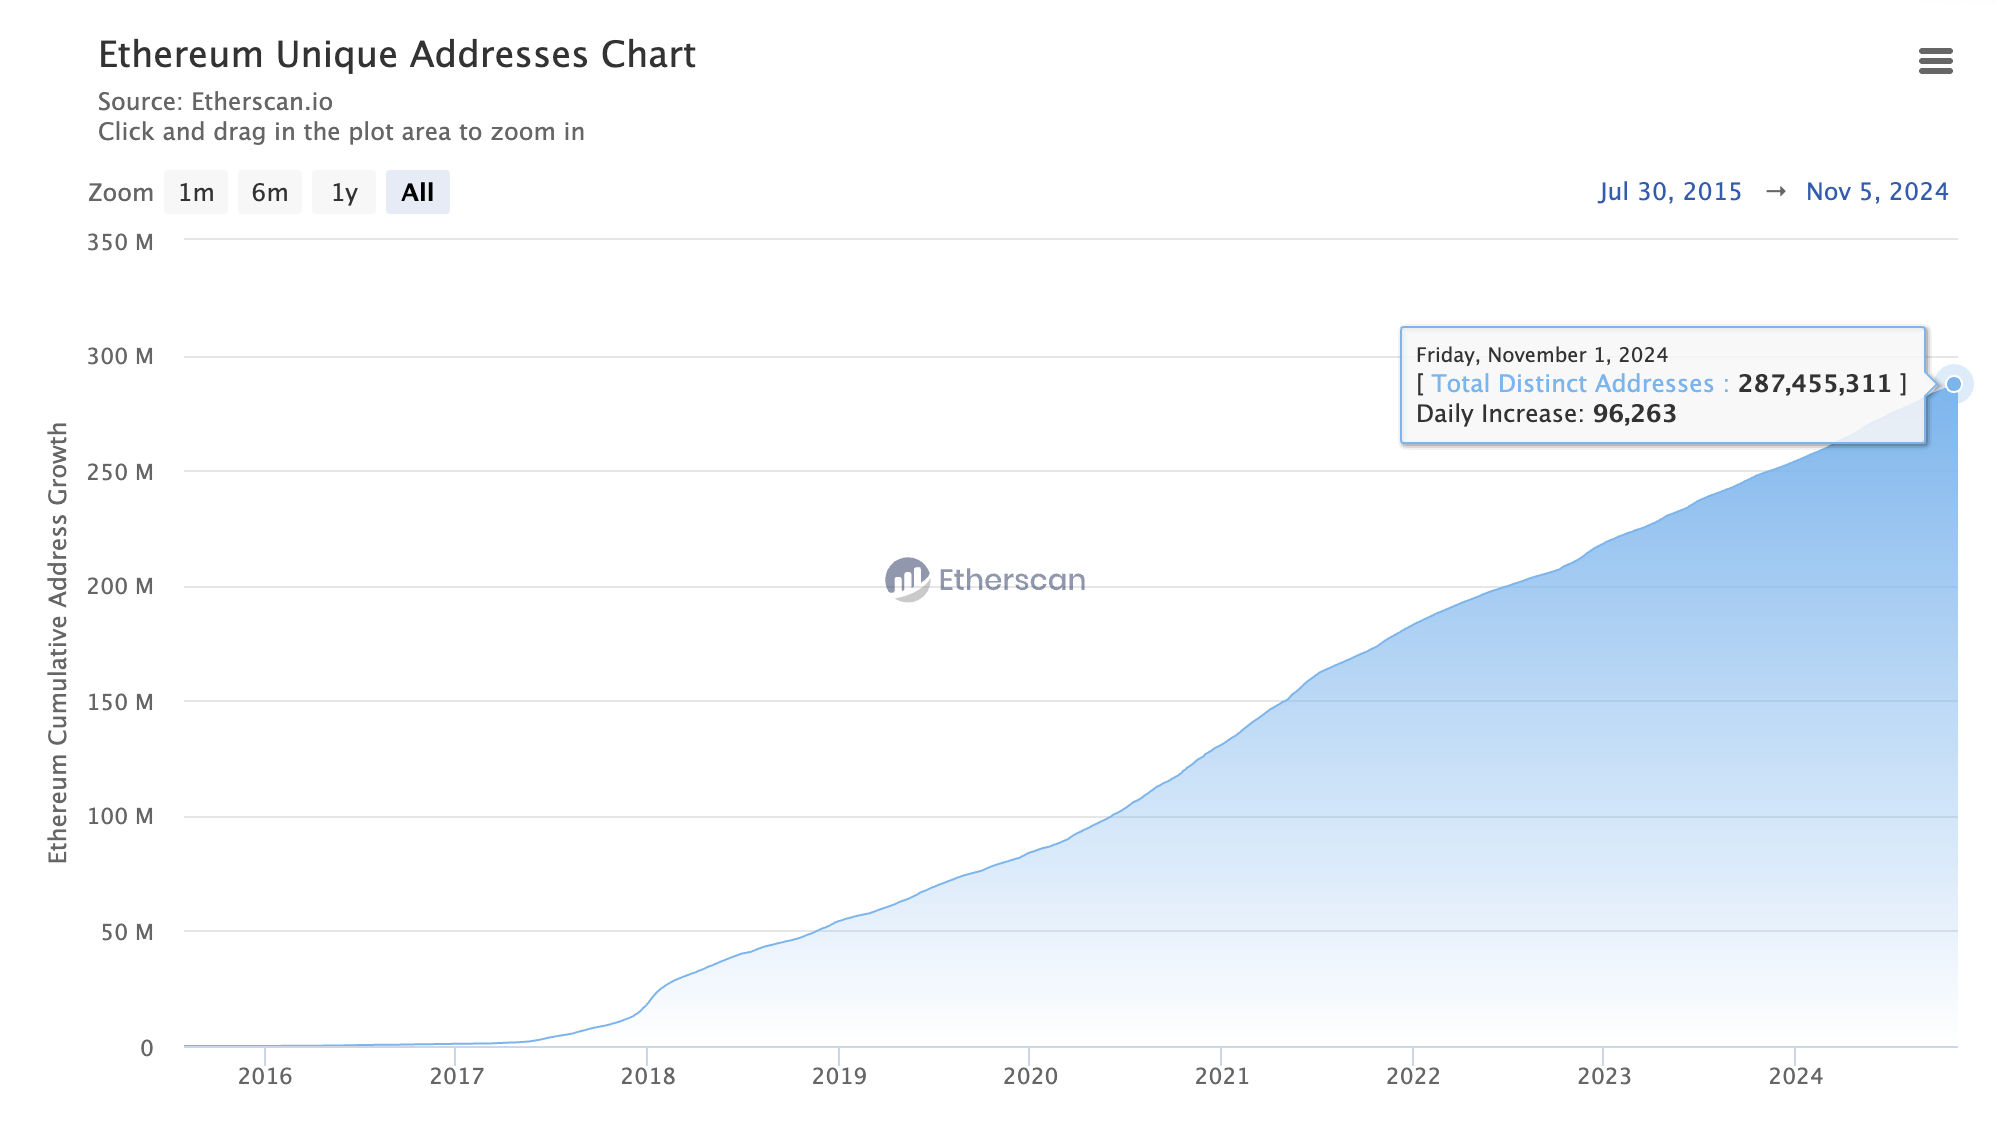Click the 2017 x-axis label
This screenshot has height=1134, width=1996.
point(457,1076)
